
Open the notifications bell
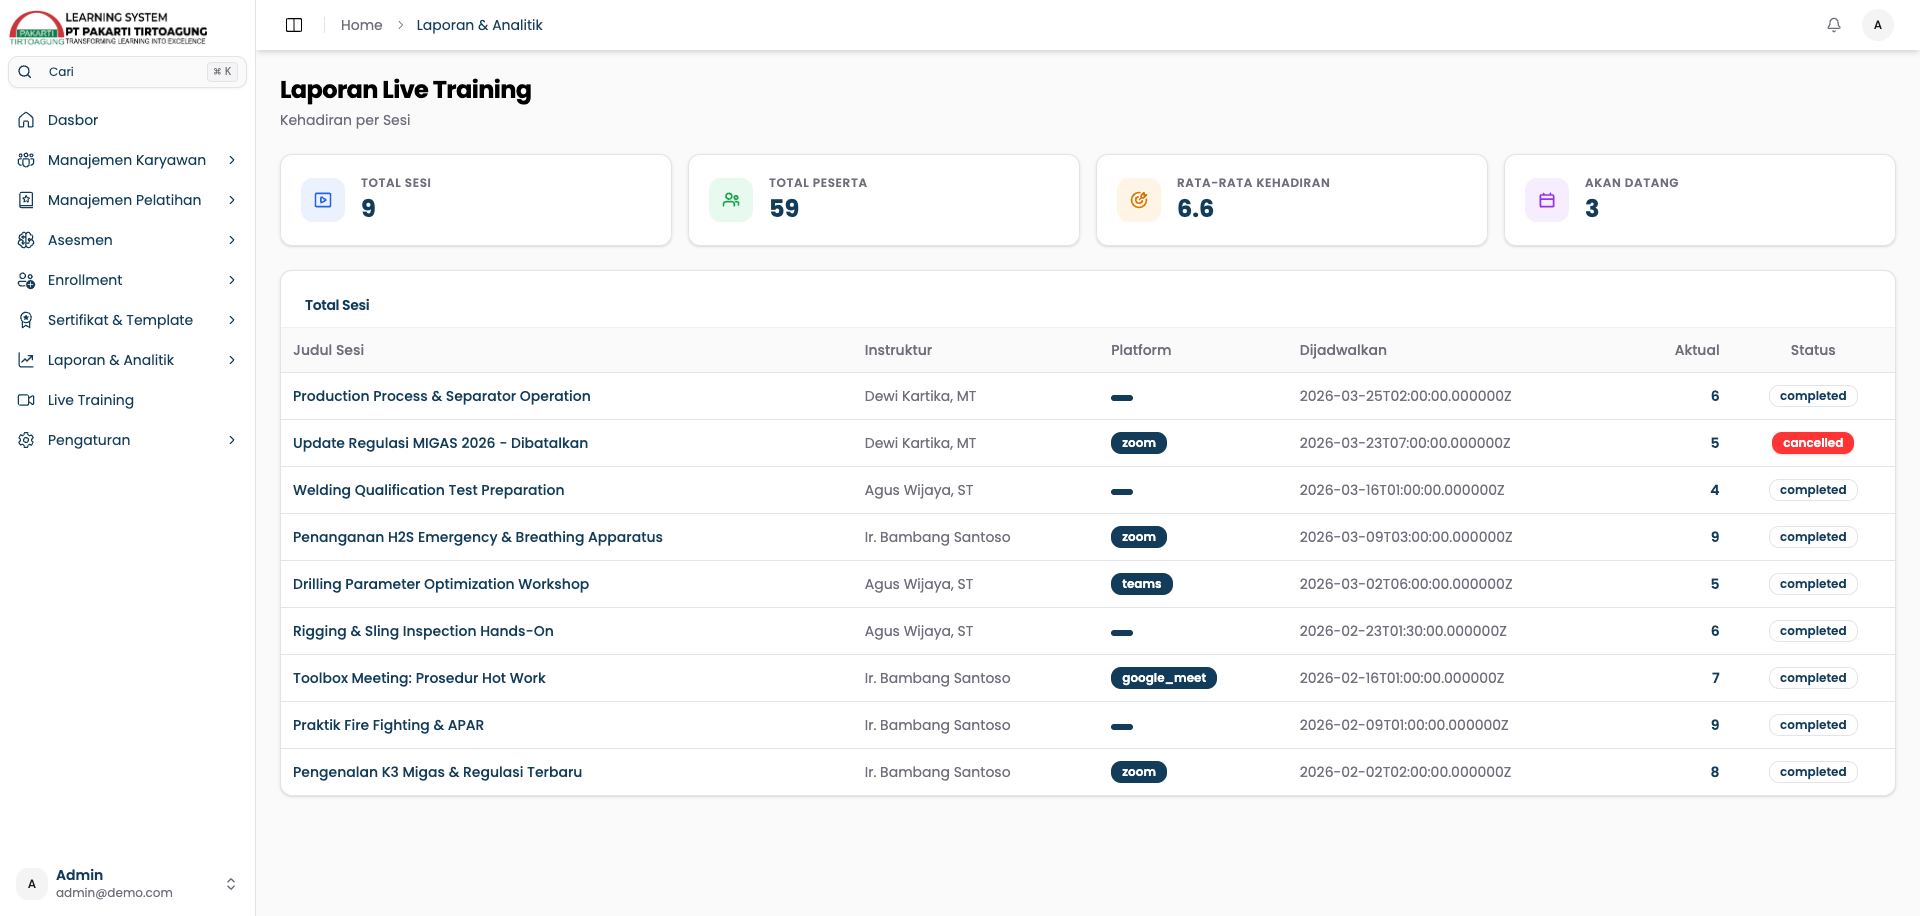pos(1834,25)
